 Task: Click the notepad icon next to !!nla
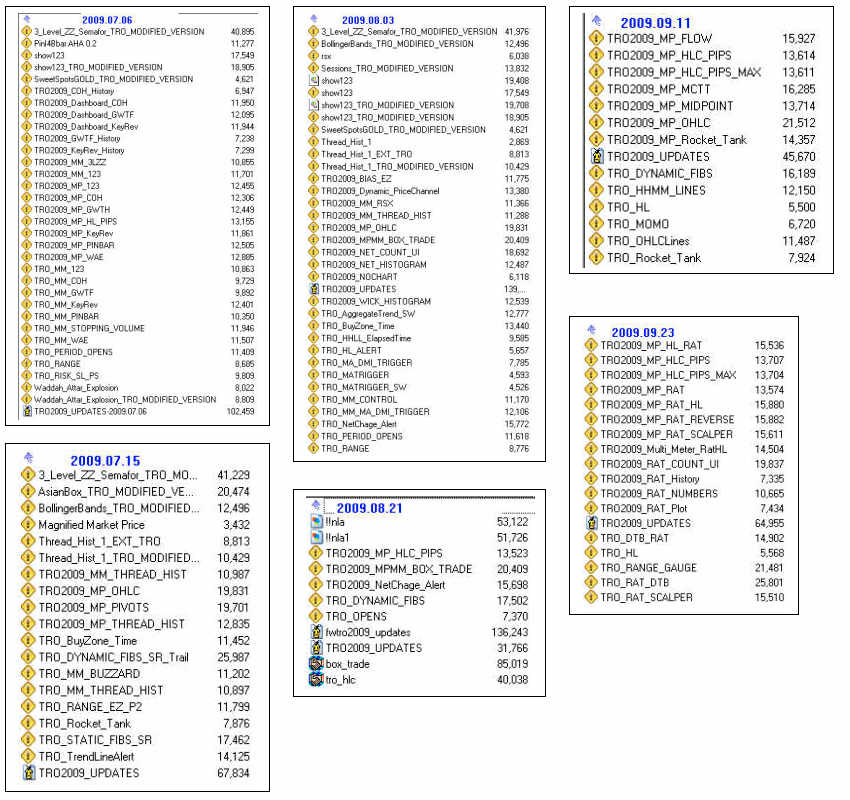[x=317, y=521]
